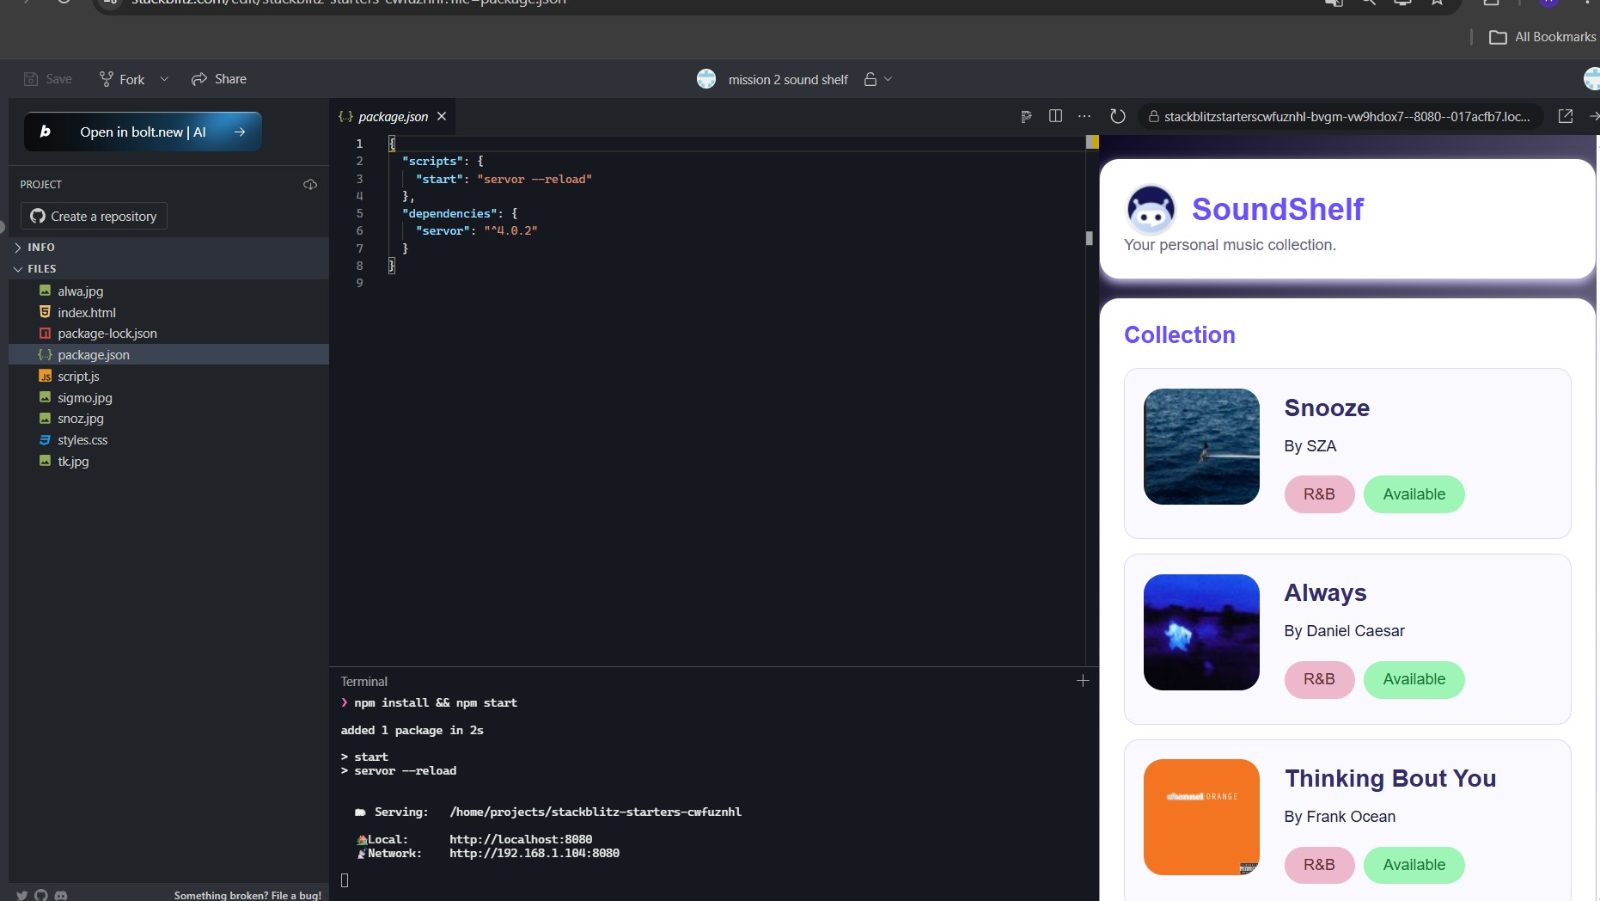Expand the INFO section

click(x=168, y=247)
